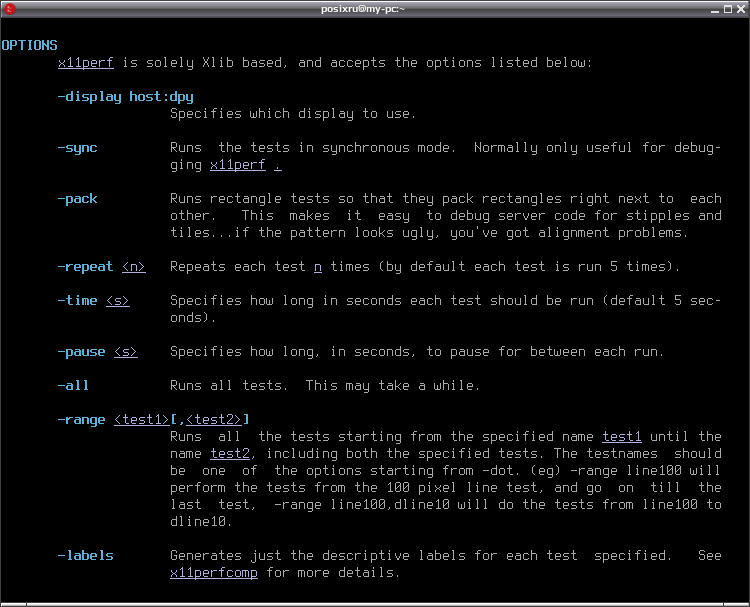Click the '-time' option name

pos(77,301)
